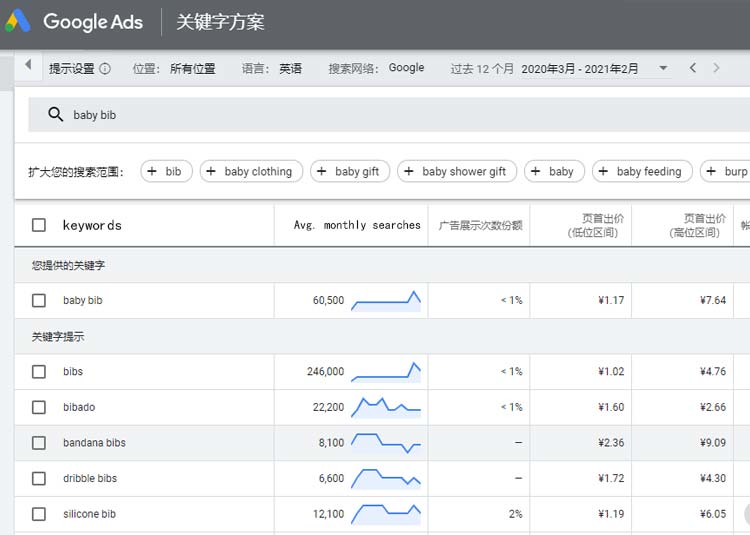
Task: Collapse the left side panel arrow
Action: click(x=28, y=65)
